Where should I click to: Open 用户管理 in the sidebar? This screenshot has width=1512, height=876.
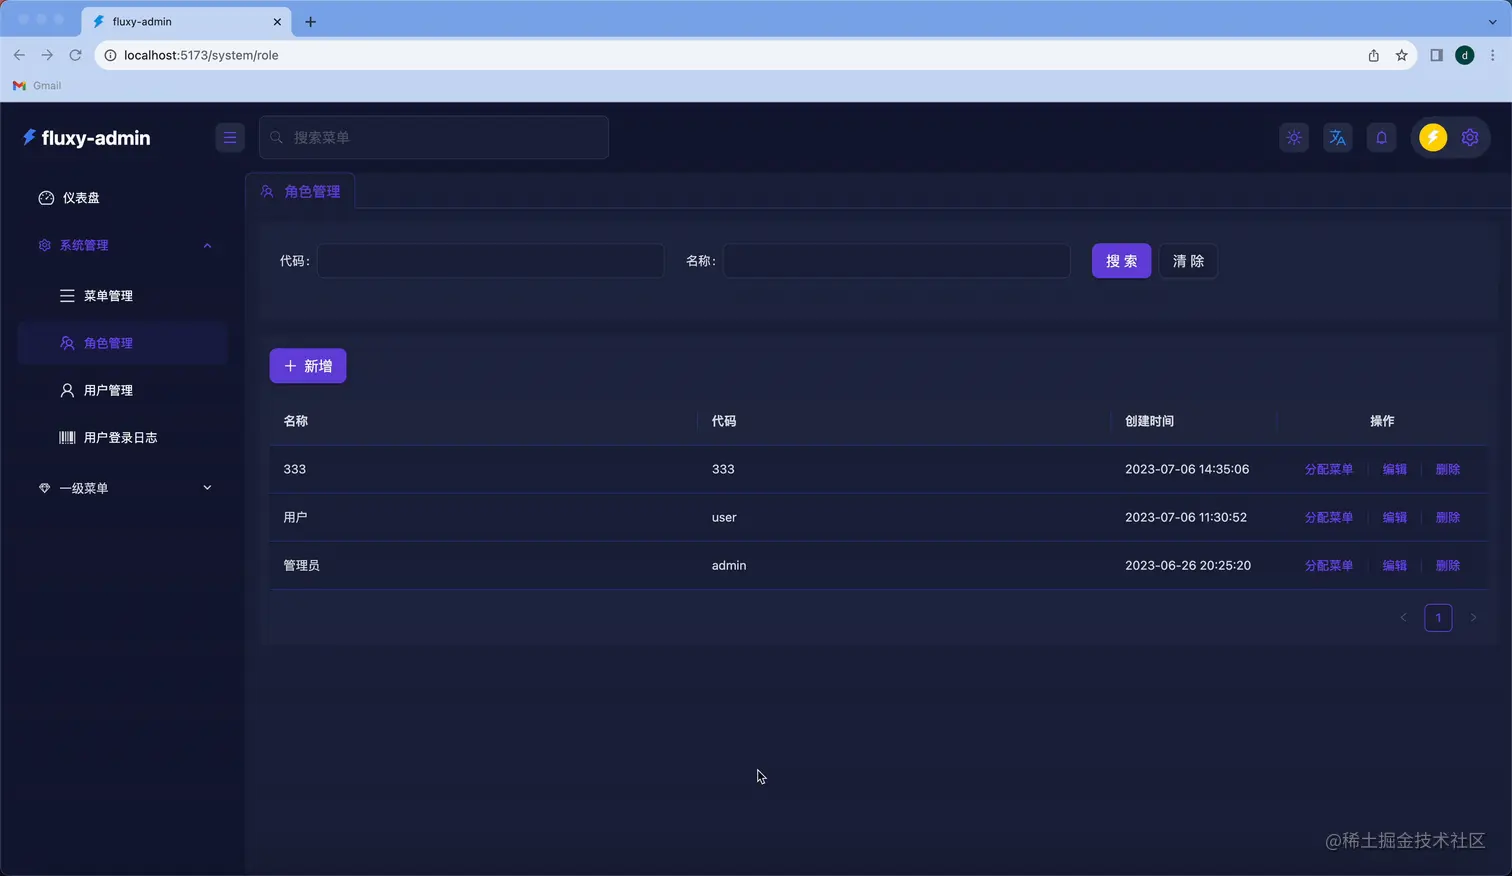pos(123,390)
